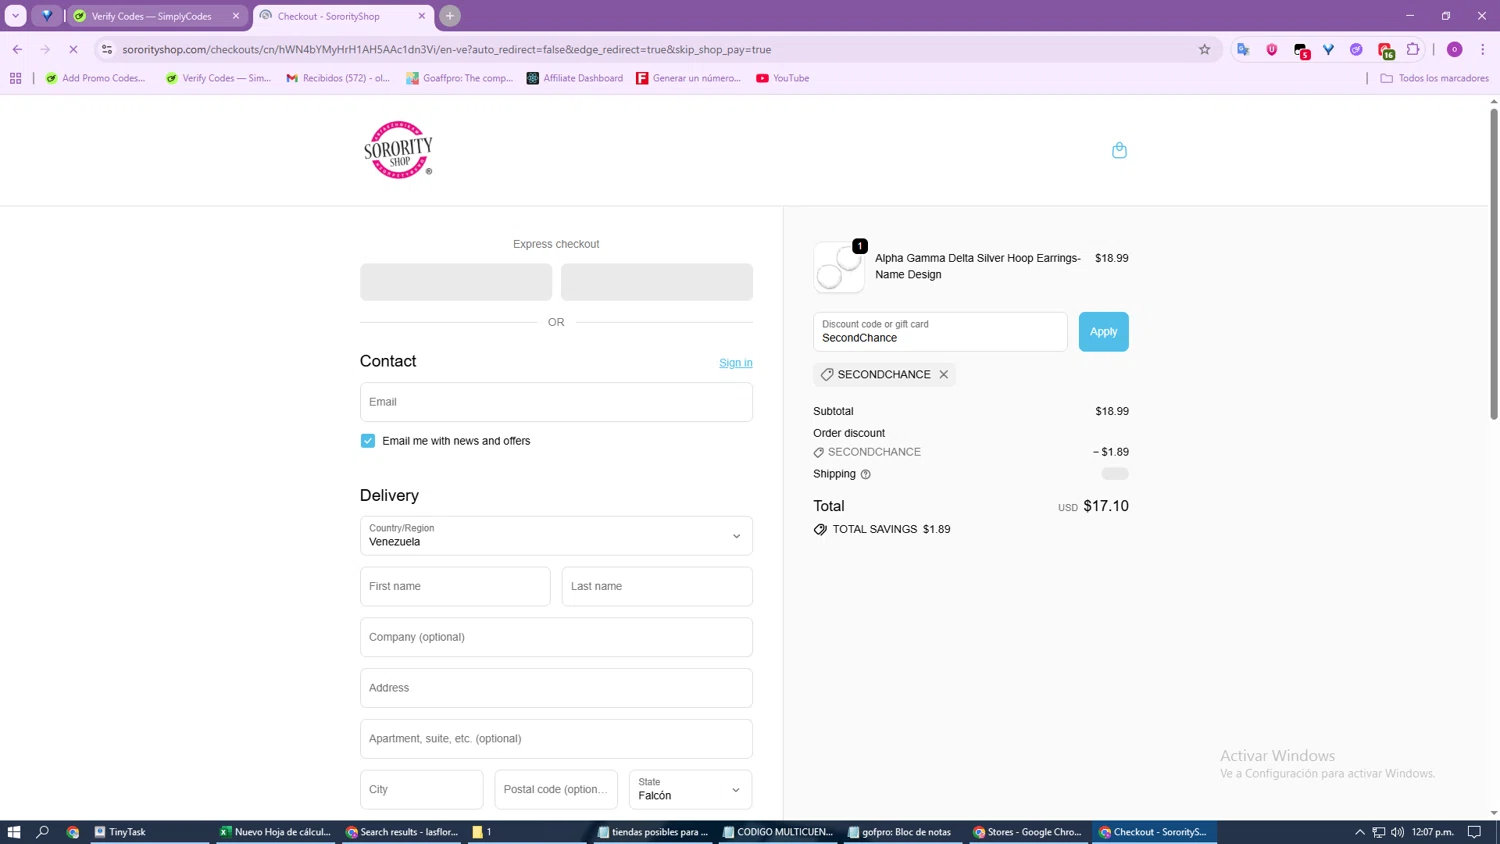Viewport: 1500px width, 844px height.
Task: Focus the Apartment, suite field
Action: [556, 739]
